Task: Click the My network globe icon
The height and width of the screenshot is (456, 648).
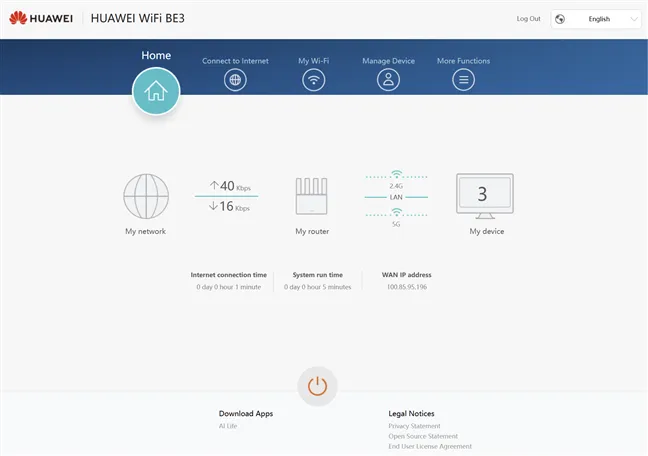Action: 146,196
